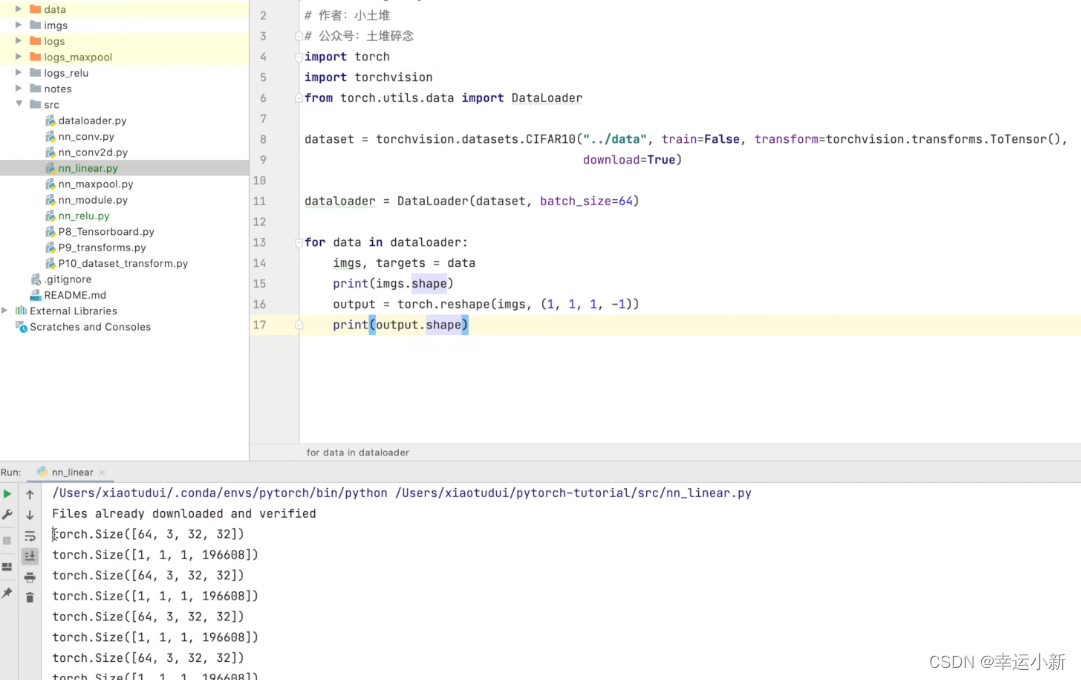Fold the for loop at line 13
Image resolution: width=1081 pixels, height=680 pixels.
pyautogui.click(x=299, y=243)
